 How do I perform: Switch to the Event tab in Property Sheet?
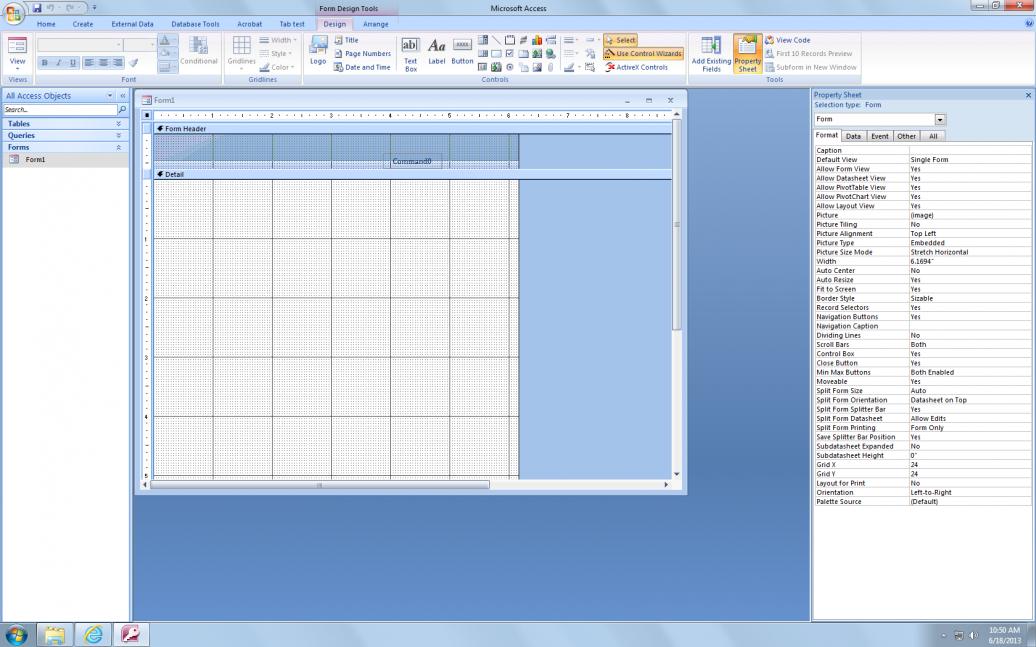point(879,136)
